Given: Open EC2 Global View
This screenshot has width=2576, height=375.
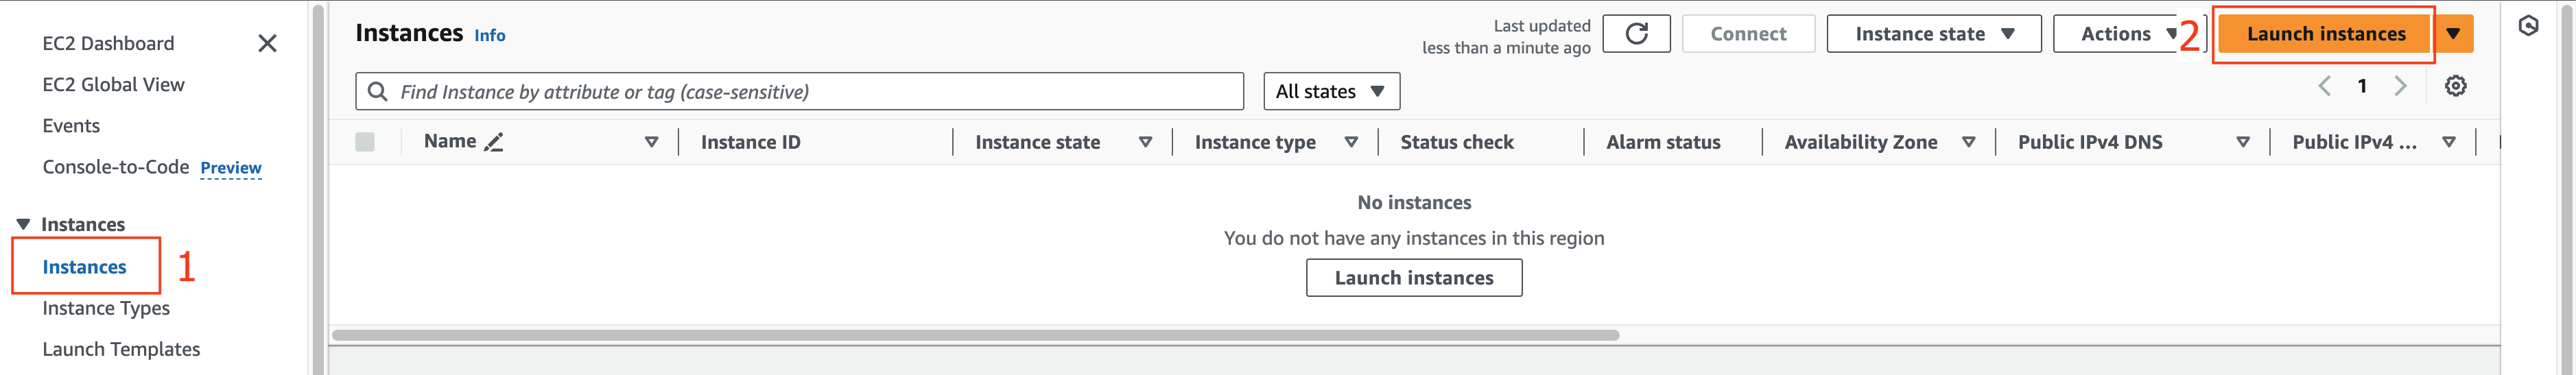Looking at the screenshot, I should point(113,85).
